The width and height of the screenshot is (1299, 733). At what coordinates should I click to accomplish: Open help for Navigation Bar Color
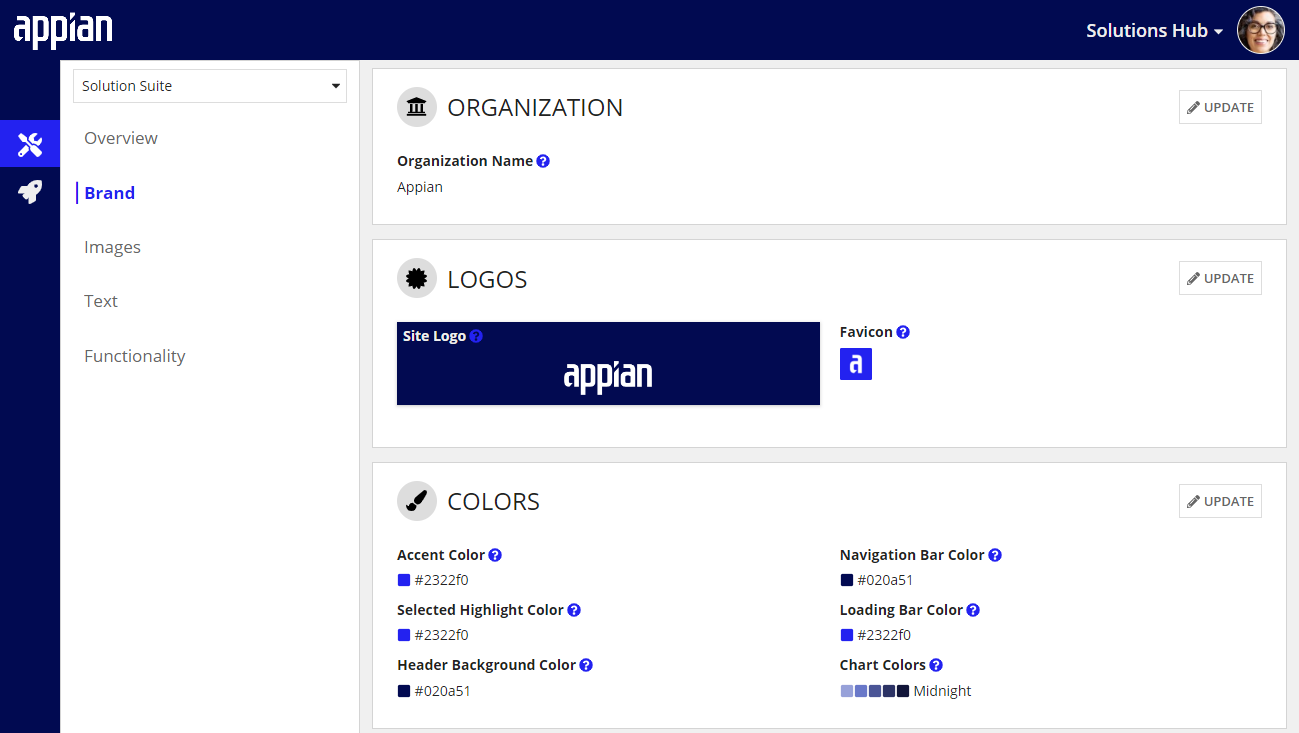click(995, 555)
